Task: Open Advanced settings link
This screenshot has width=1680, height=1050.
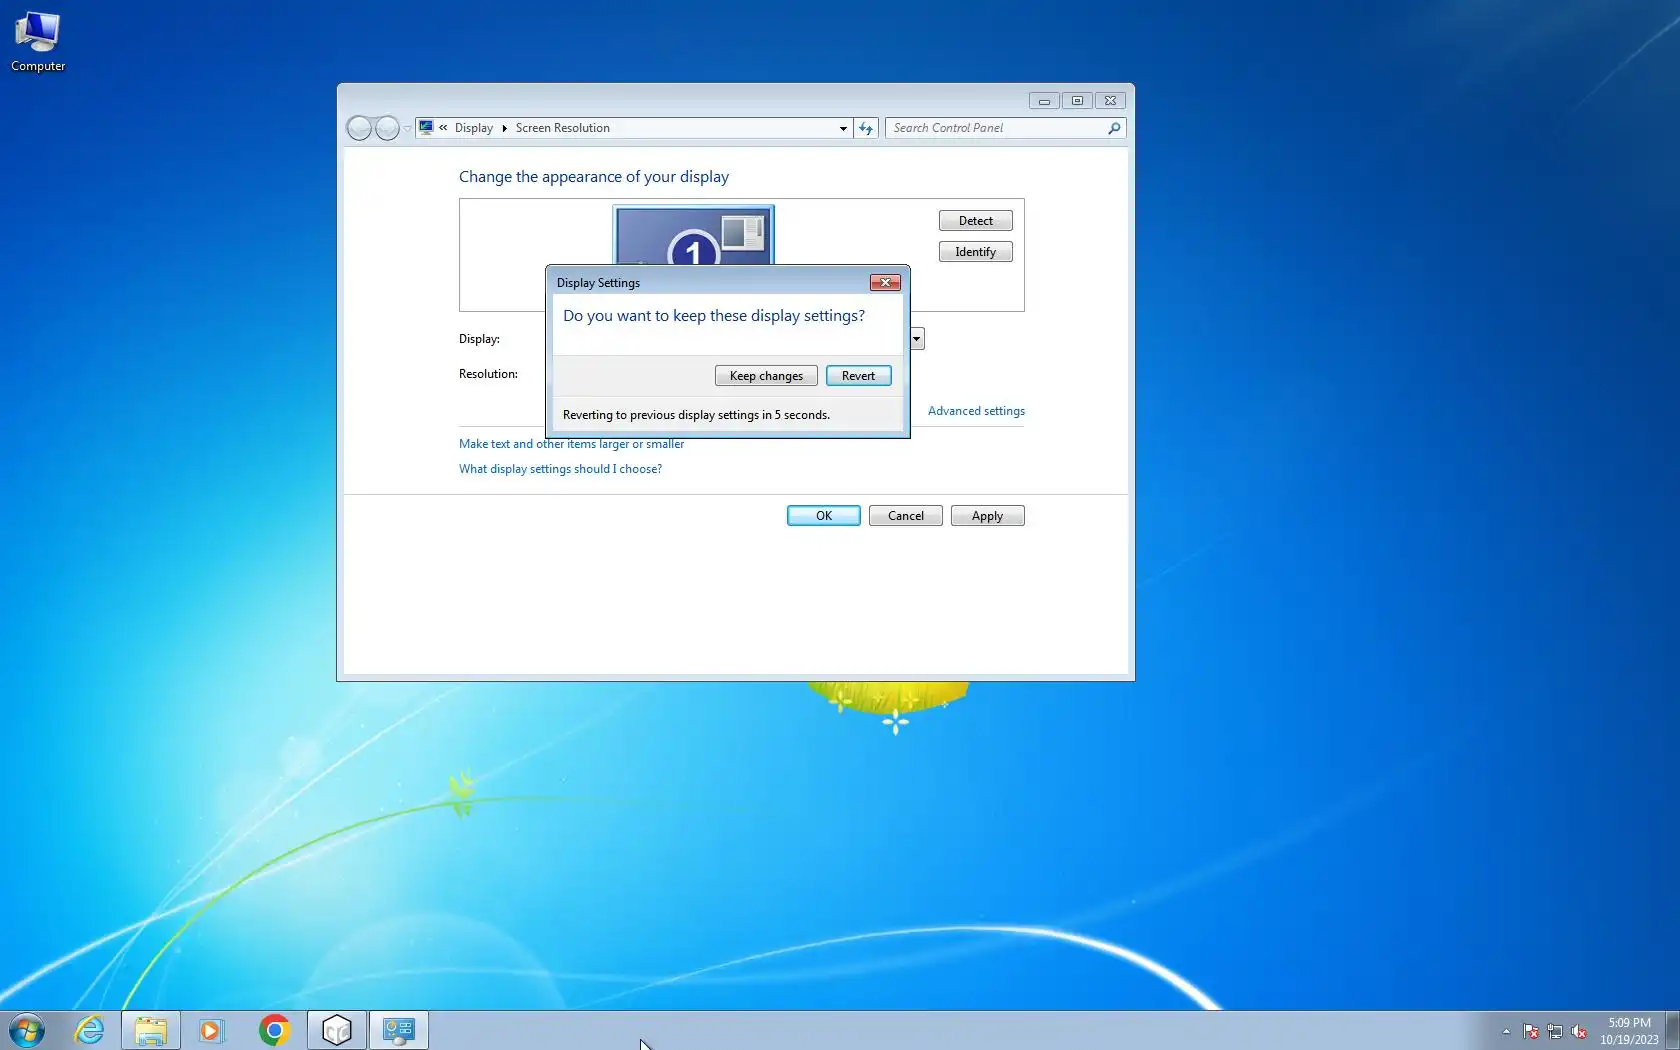Action: [x=976, y=411]
